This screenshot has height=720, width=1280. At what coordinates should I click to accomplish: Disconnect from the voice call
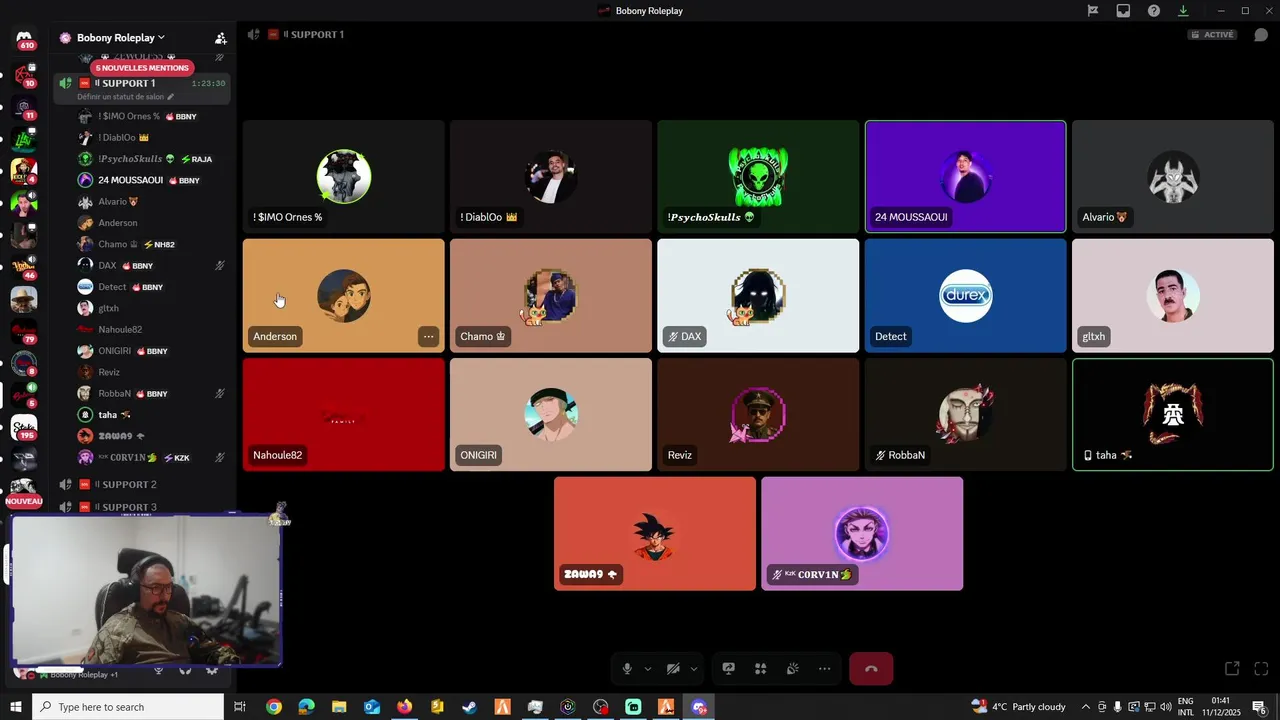coord(871,669)
